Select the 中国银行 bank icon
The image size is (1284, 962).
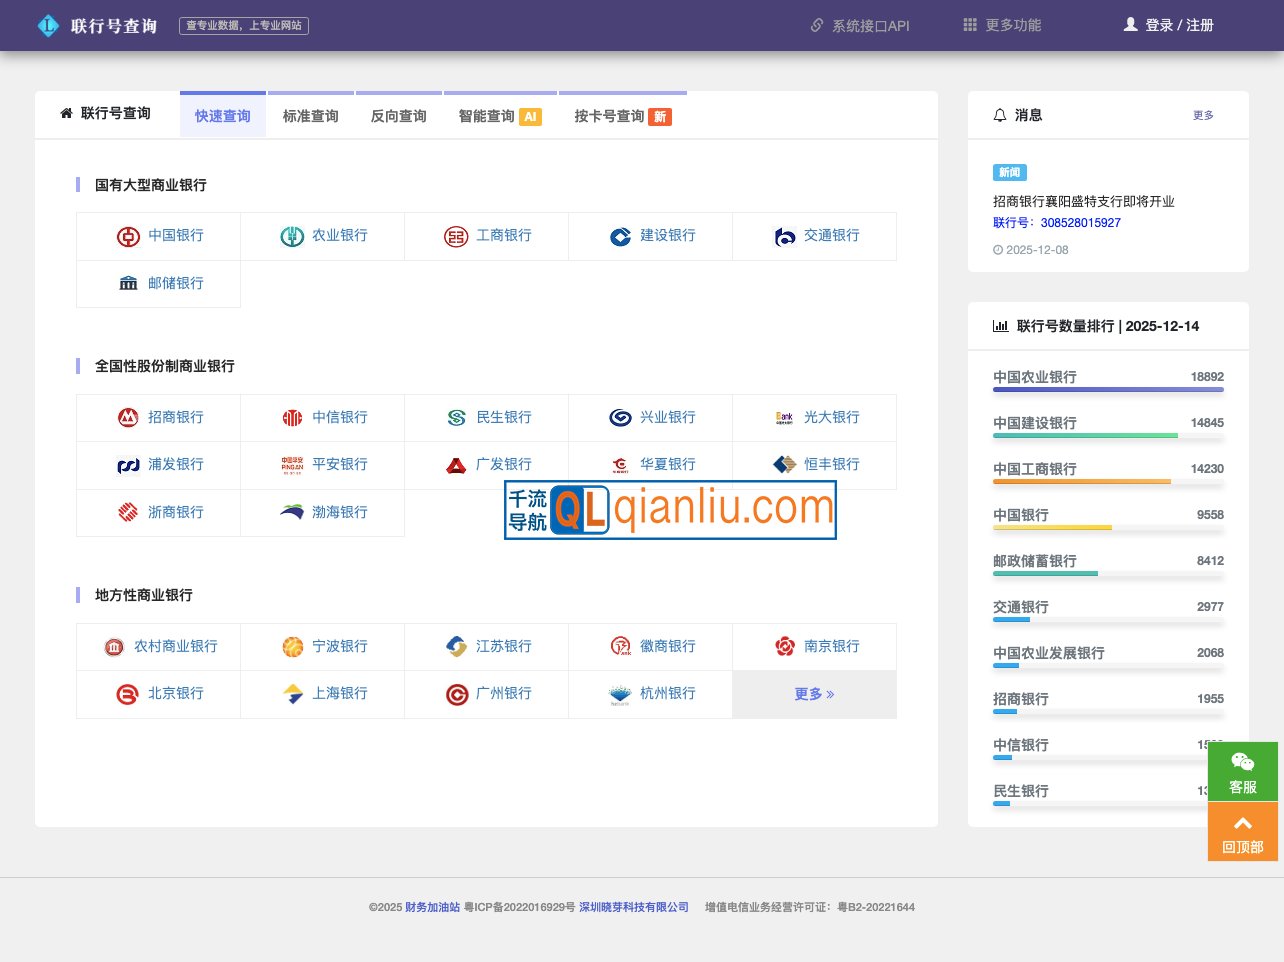(128, 236)
